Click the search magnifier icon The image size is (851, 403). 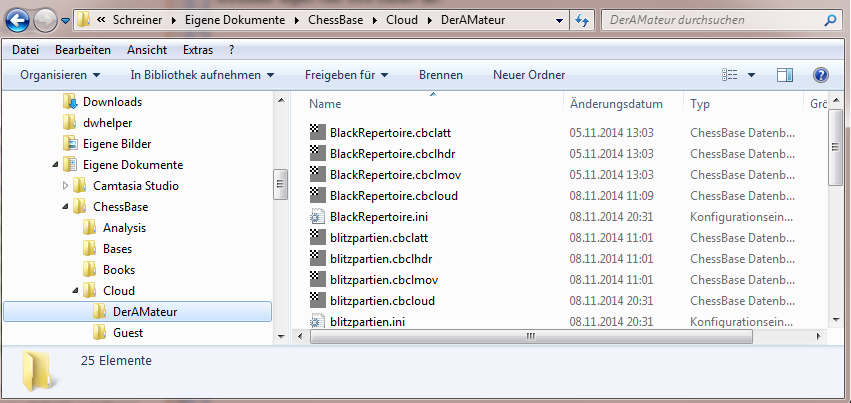coord(830,21)
